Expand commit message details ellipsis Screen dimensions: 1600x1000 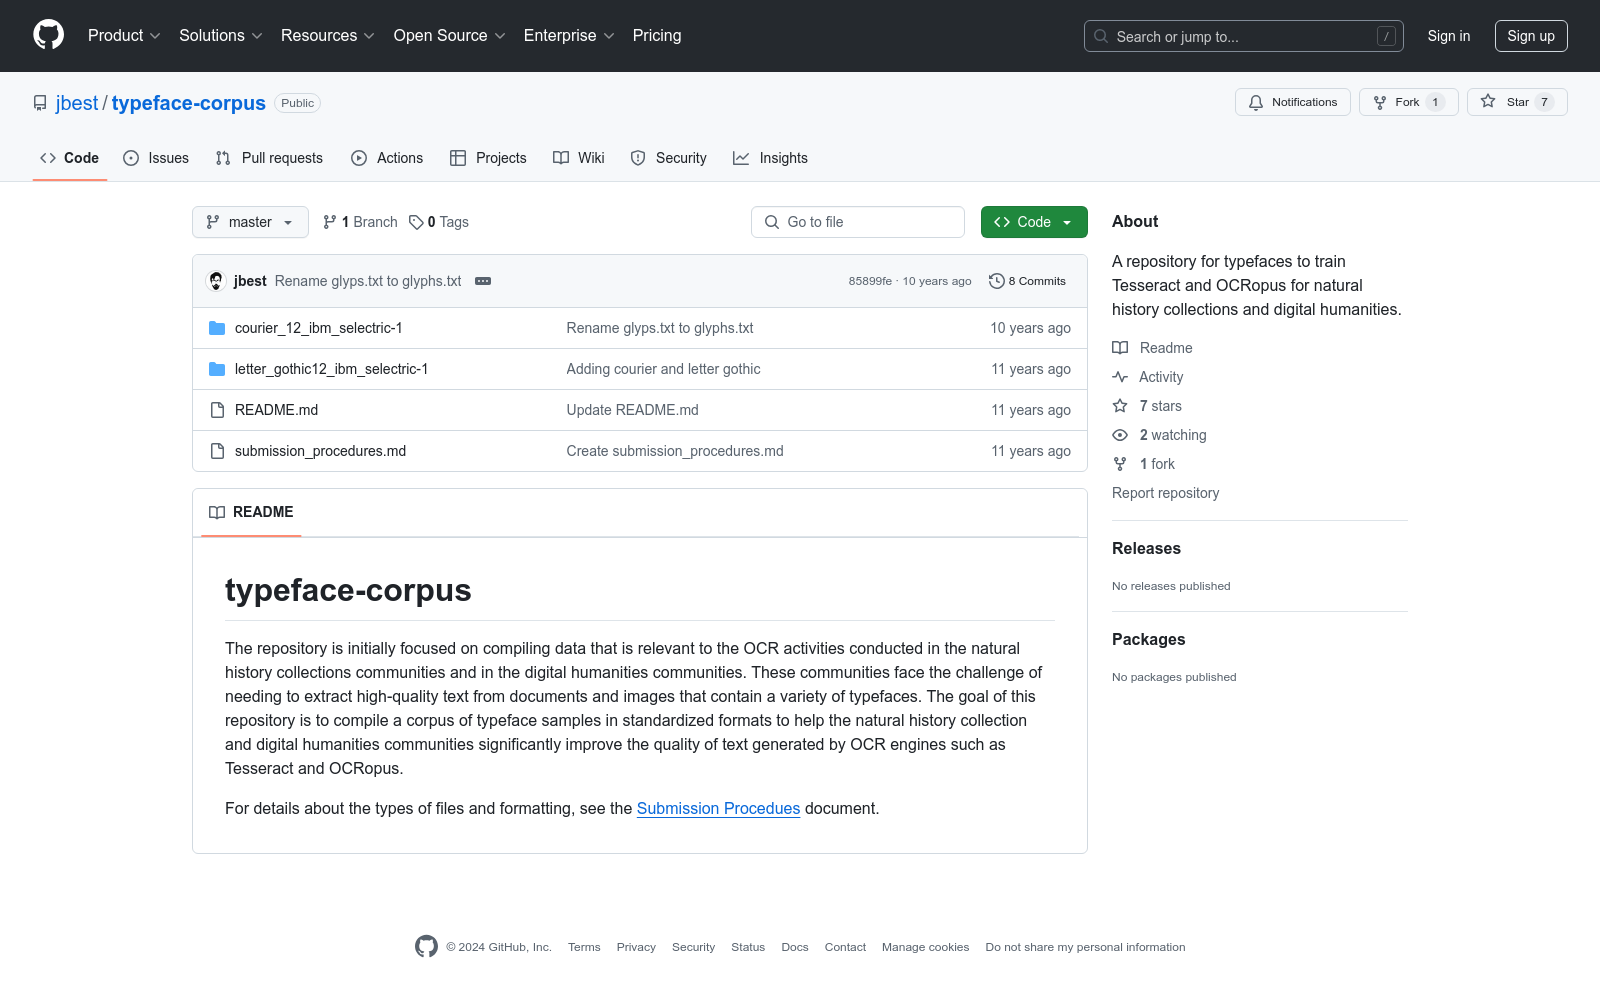pos(483,281)
